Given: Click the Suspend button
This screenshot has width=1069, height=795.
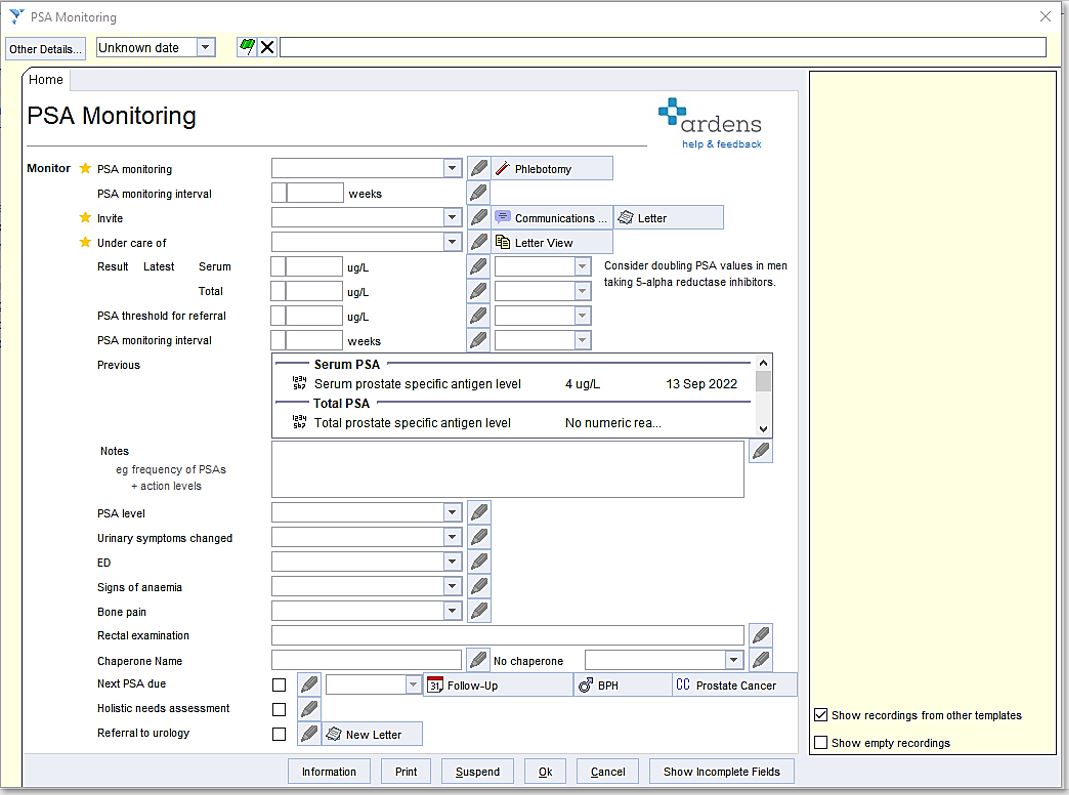Looking at the screenshot, I should tap(477, 772).
